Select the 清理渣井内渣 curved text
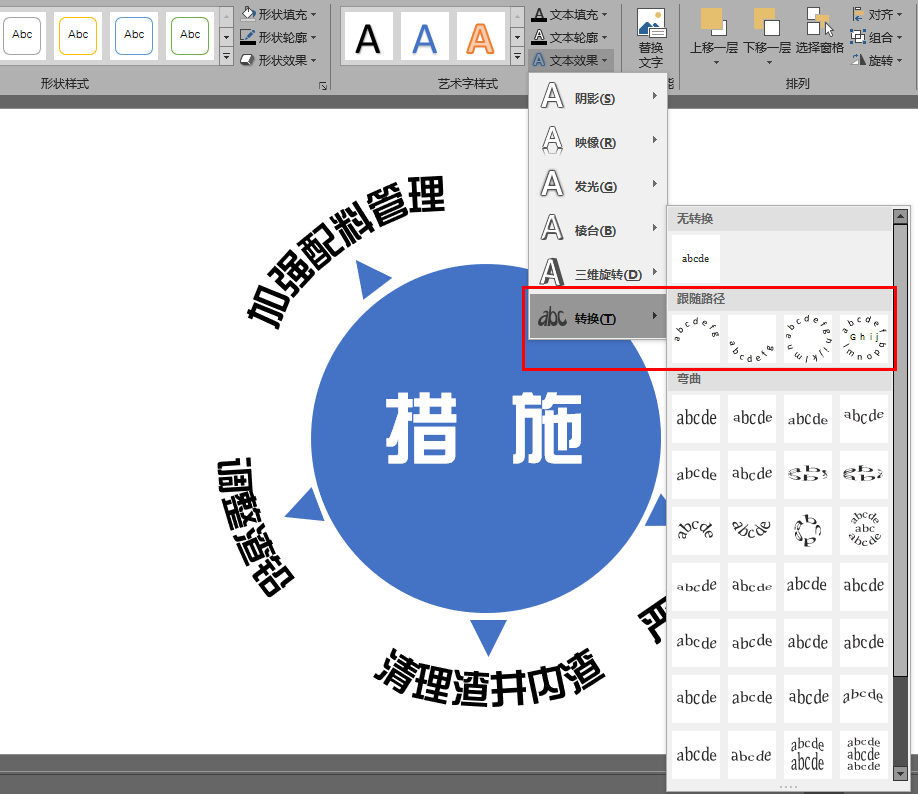The width and height of the screenshot is (918, 794). click(489, 678)
